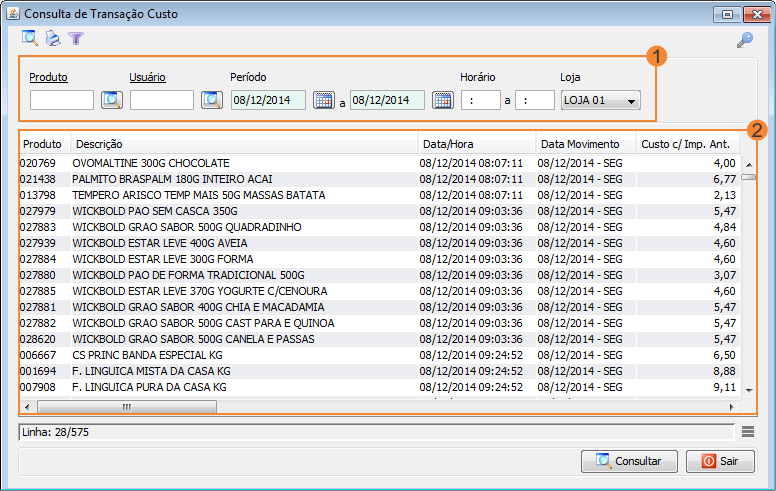Click the Produto code input field
Viewport: 776px width, 491px height.
(x=62, y=100)
